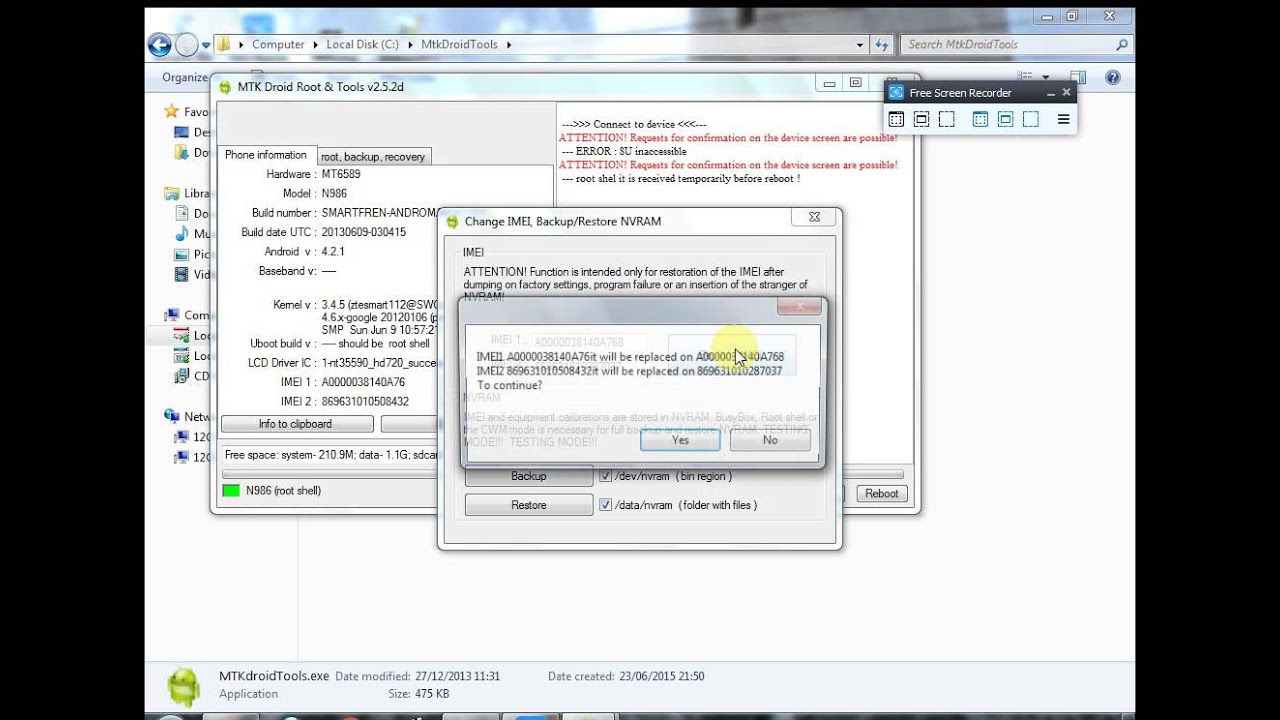The height and width of the screenshot is (720, 1280).
Task: Select the Documents library icon
Action: 181,213
